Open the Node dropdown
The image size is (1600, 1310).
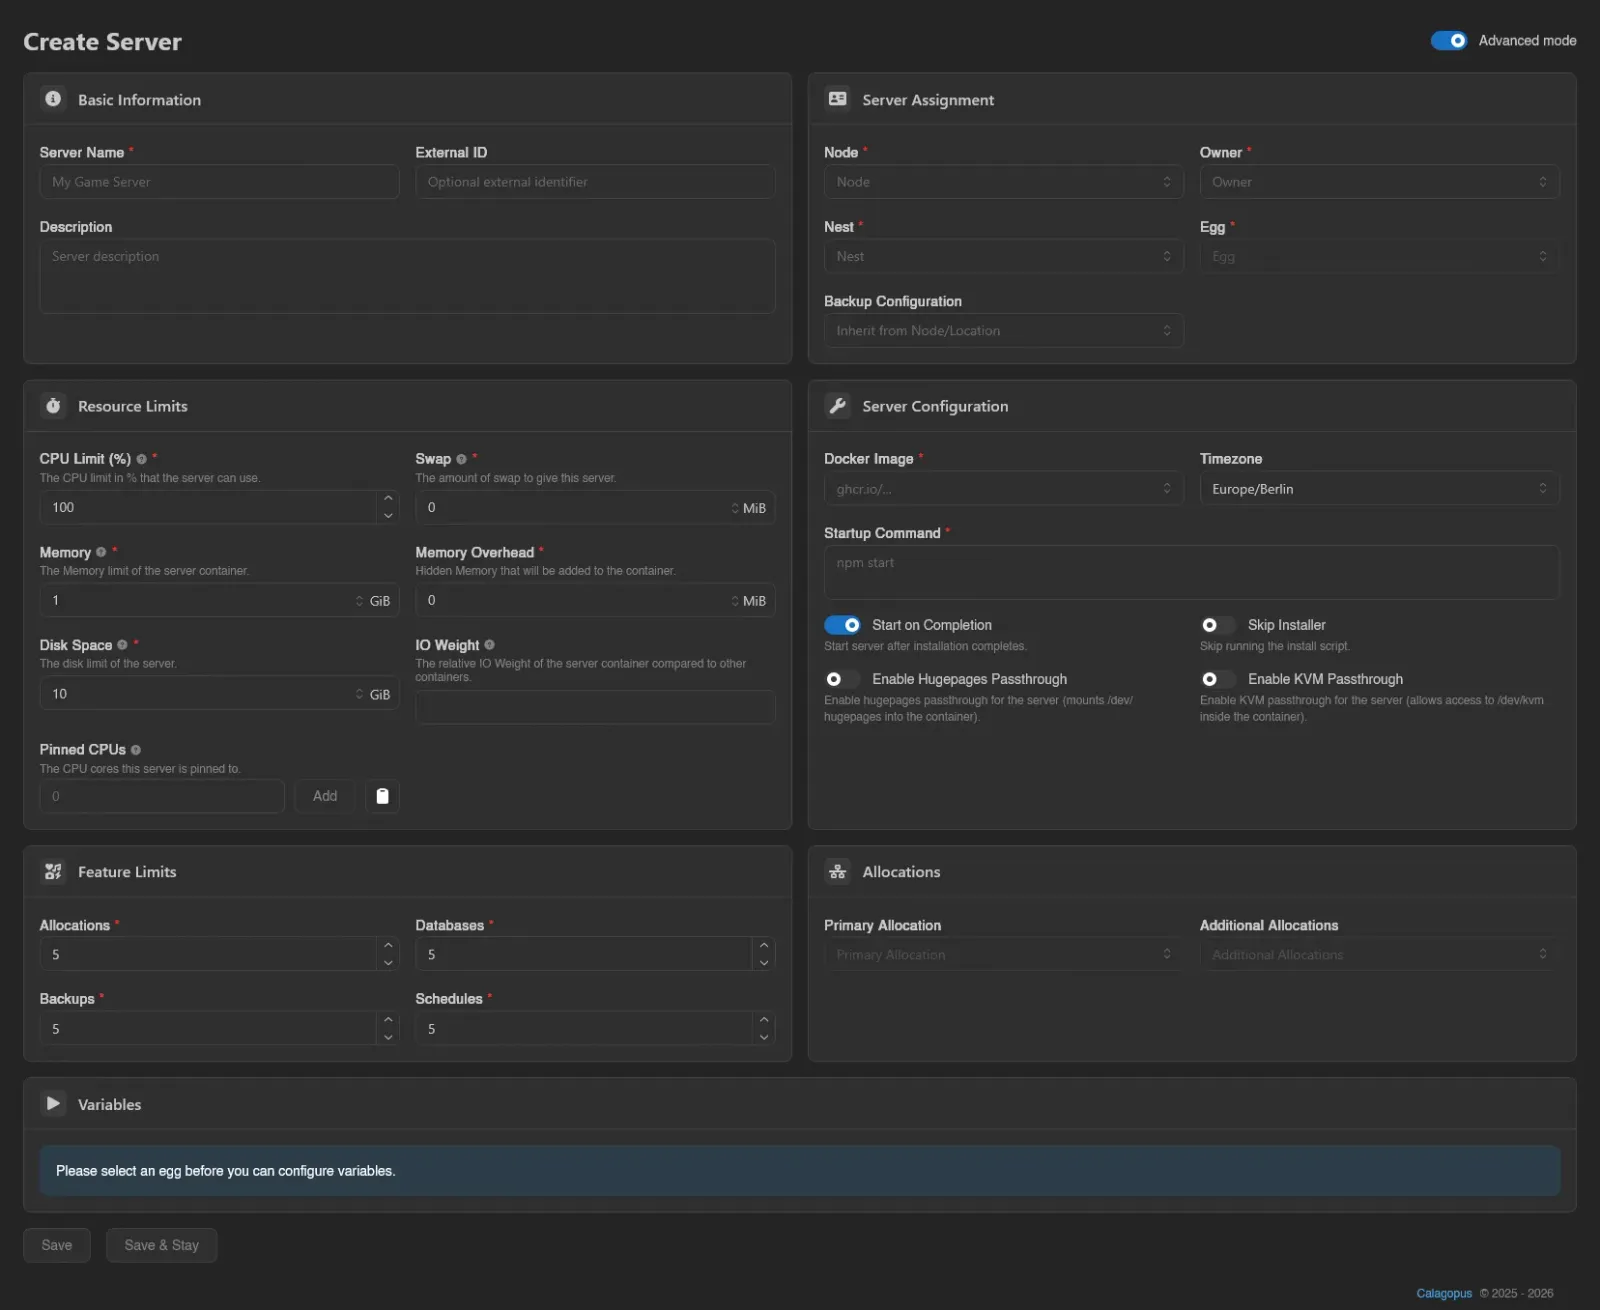point(1003,182)
